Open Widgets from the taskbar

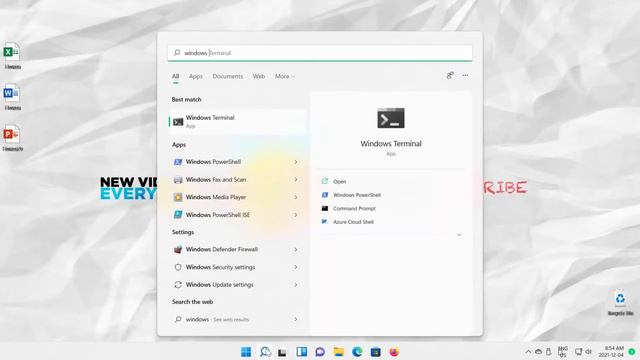click(302, 352)
